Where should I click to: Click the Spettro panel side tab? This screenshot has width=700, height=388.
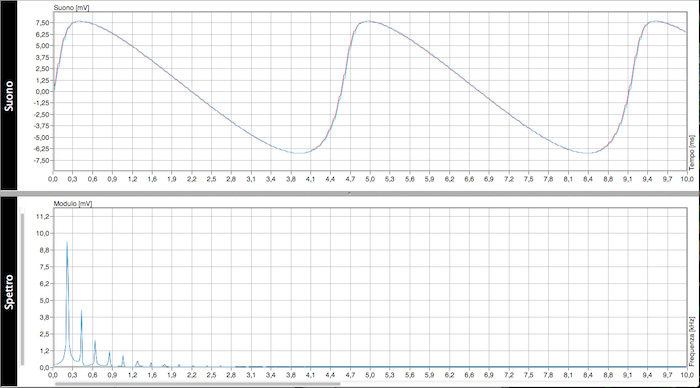point(8,292)
